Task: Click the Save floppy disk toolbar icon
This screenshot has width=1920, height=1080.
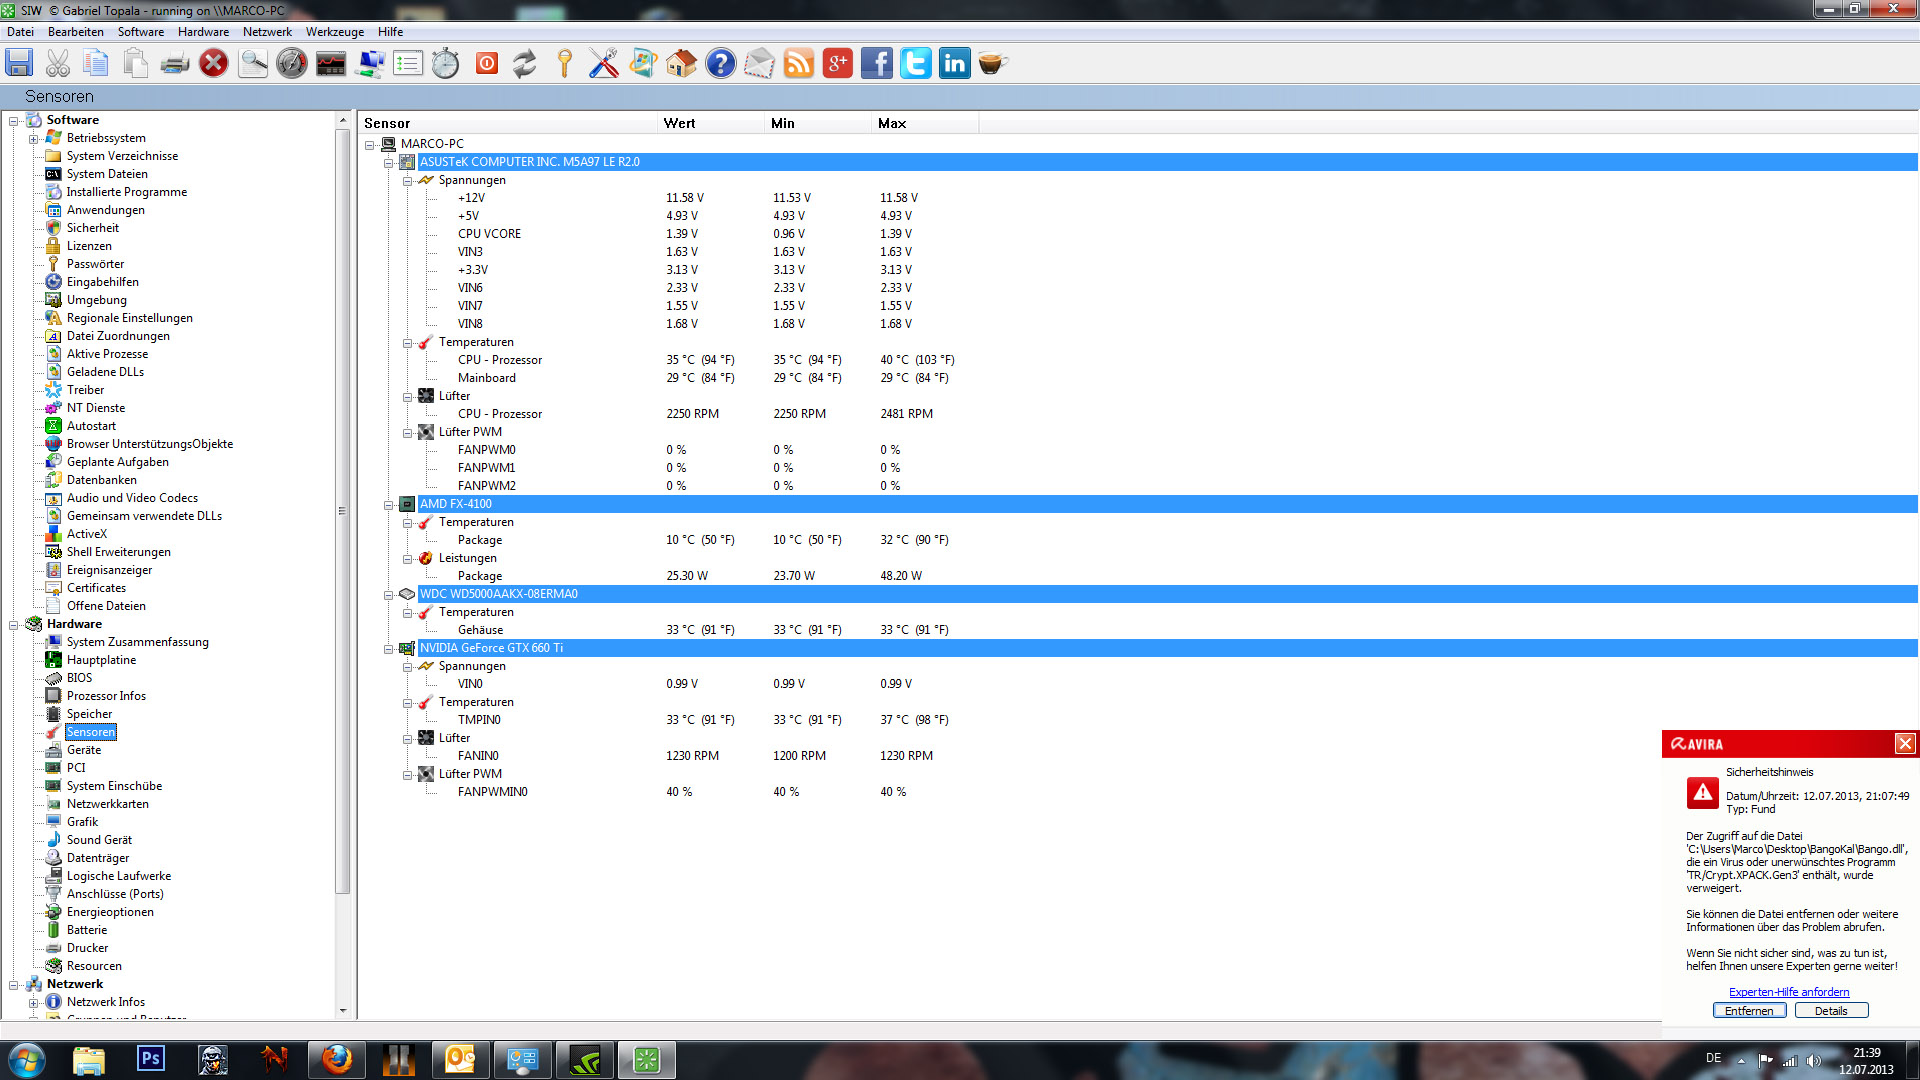Action: [x=19, y=64]
